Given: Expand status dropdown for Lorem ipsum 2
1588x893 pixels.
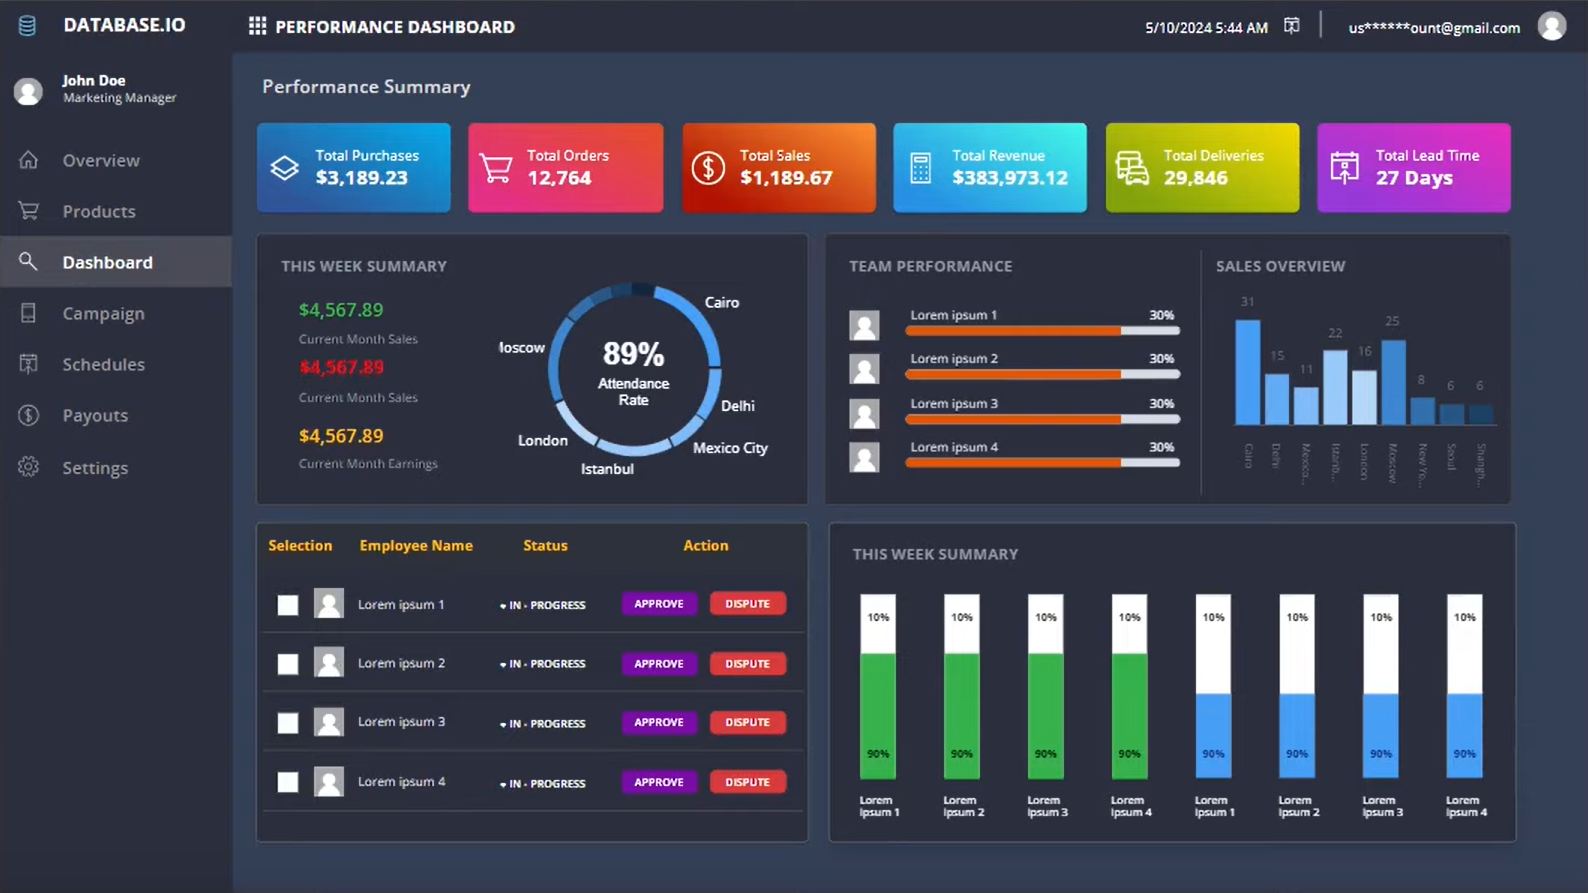Looking at the screenshot, I should click(x=503, y=665).
